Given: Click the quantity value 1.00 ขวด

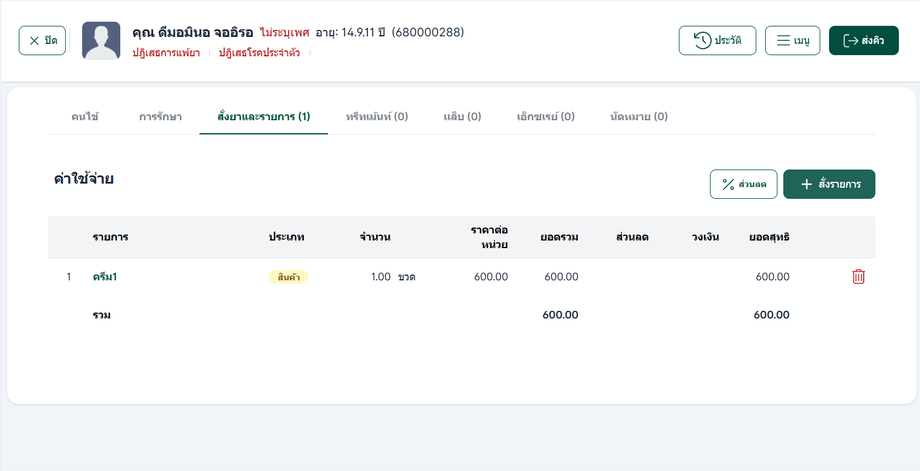Looking at the screenshot, I should pos(393,277).
